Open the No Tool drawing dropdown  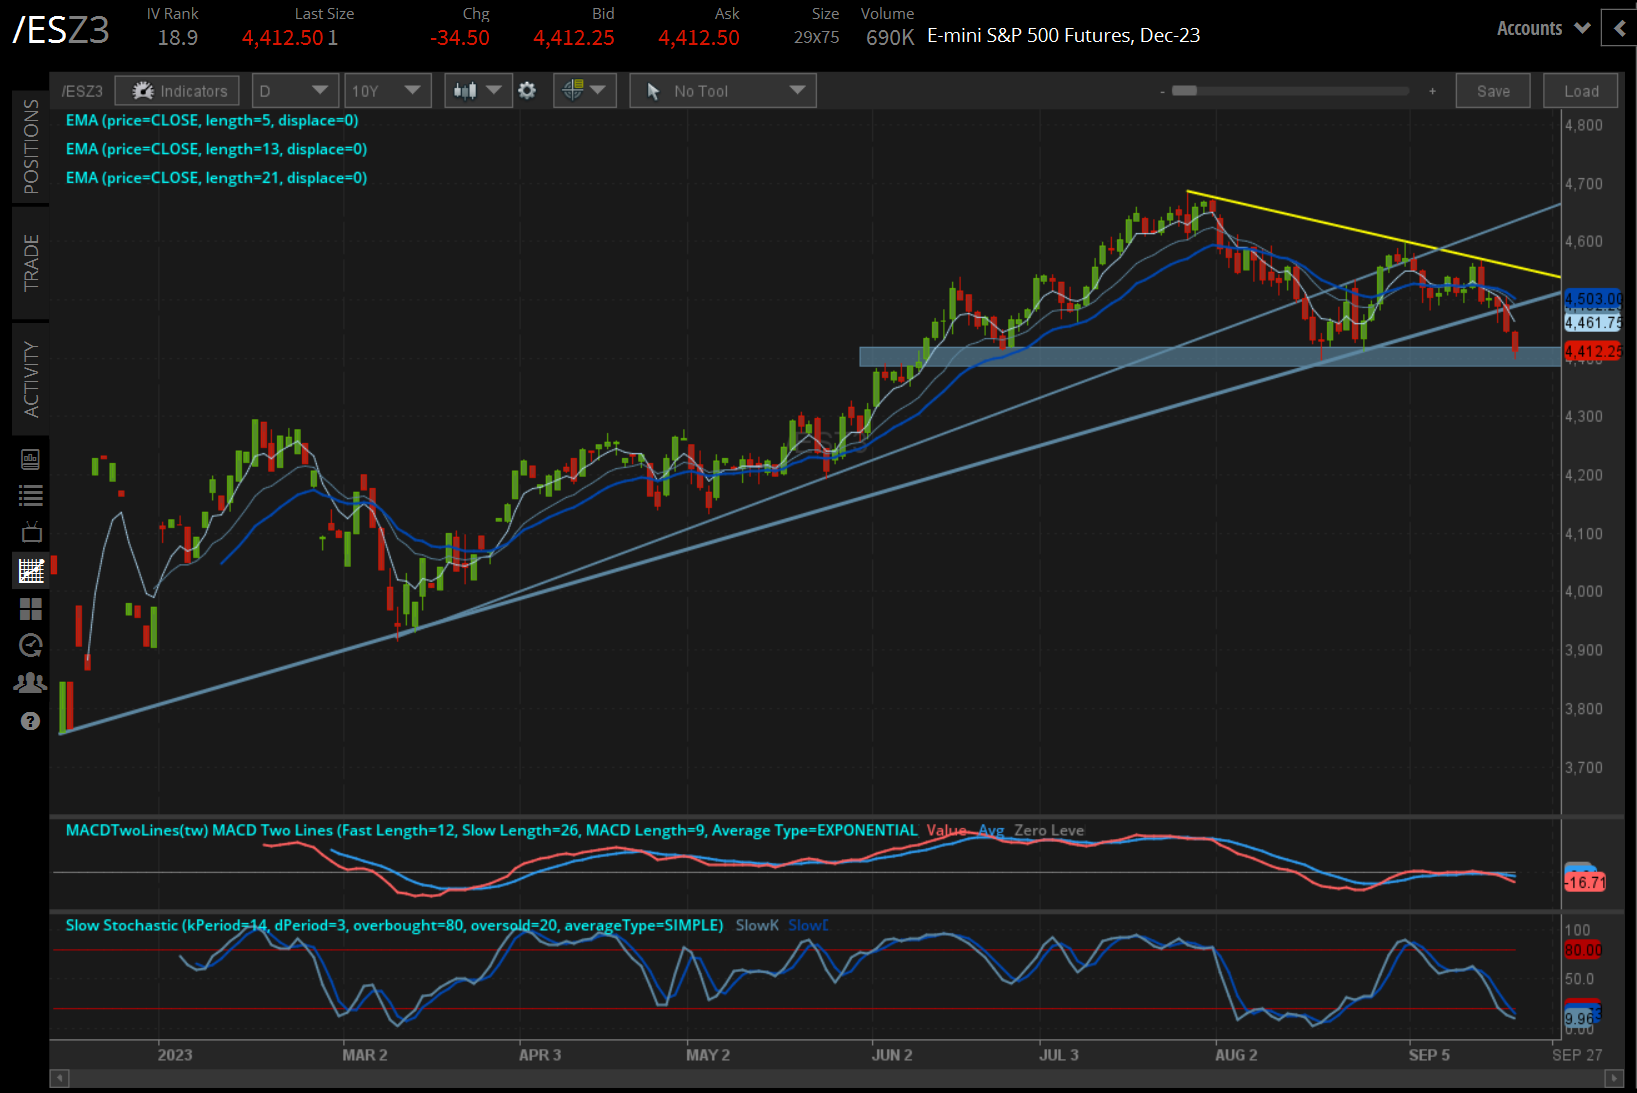pos(722,90)
